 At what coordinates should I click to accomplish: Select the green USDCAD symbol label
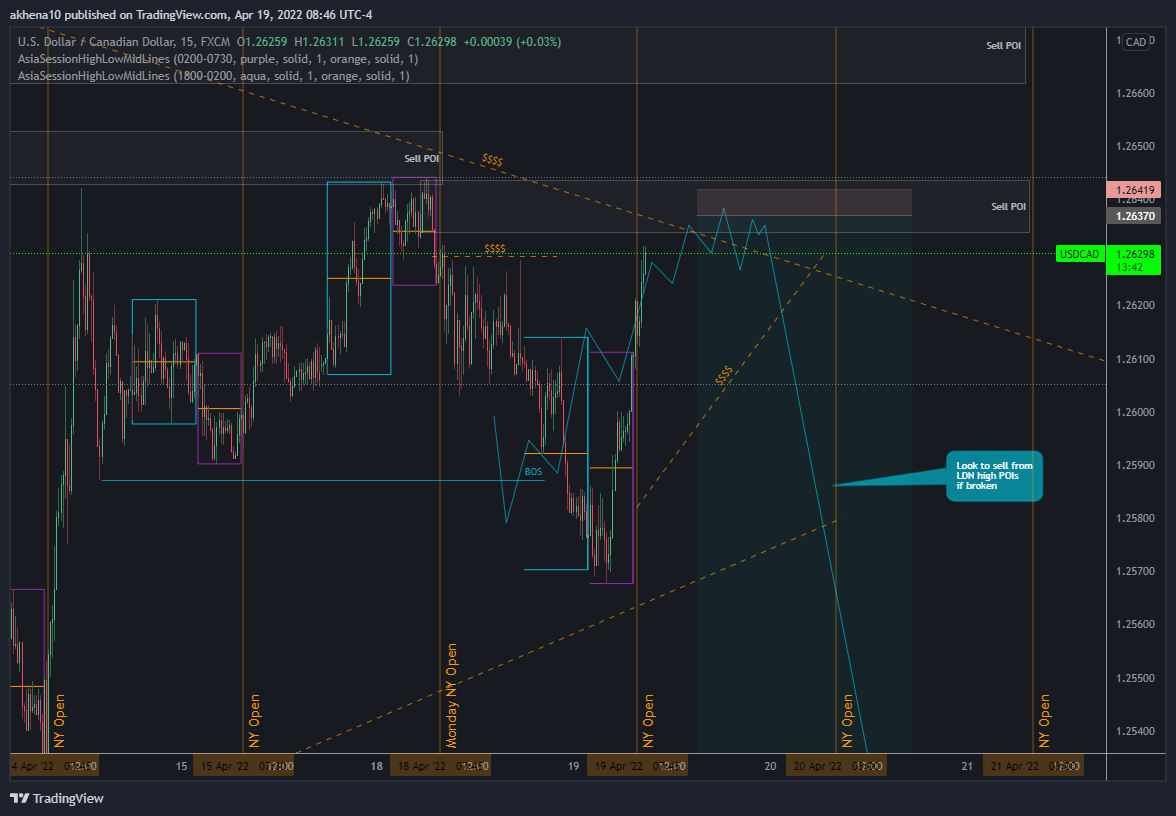(1079, 254)
